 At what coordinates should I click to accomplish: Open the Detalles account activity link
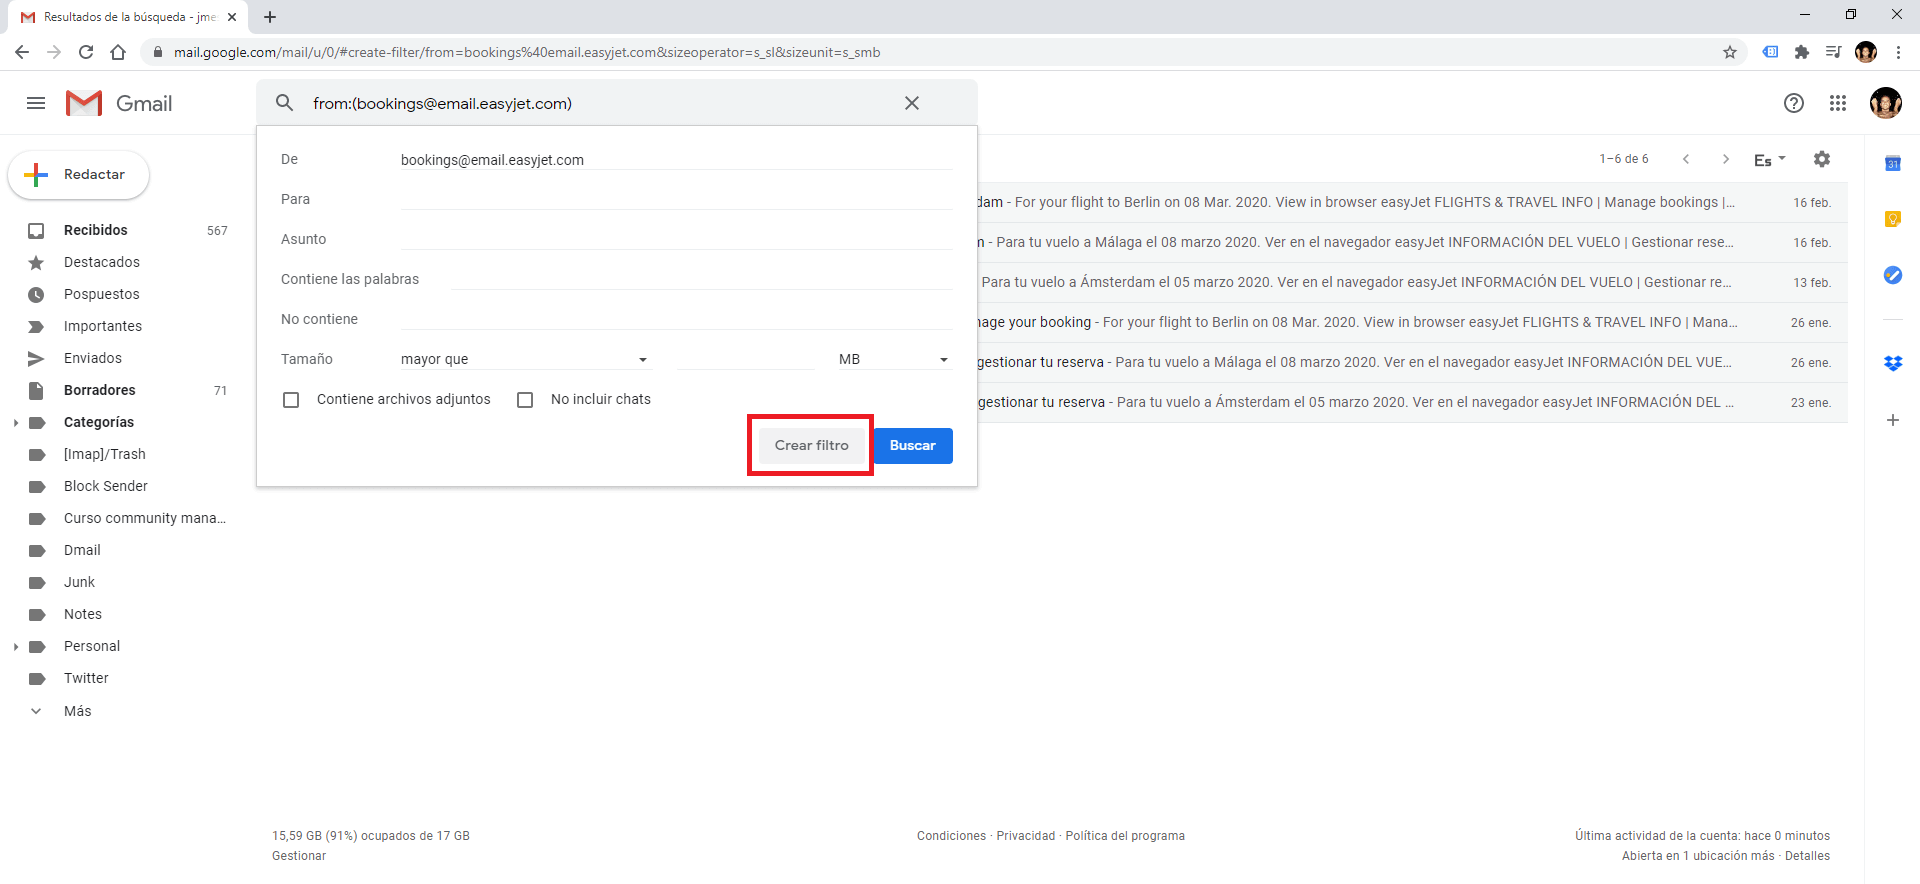point(1807,856)
